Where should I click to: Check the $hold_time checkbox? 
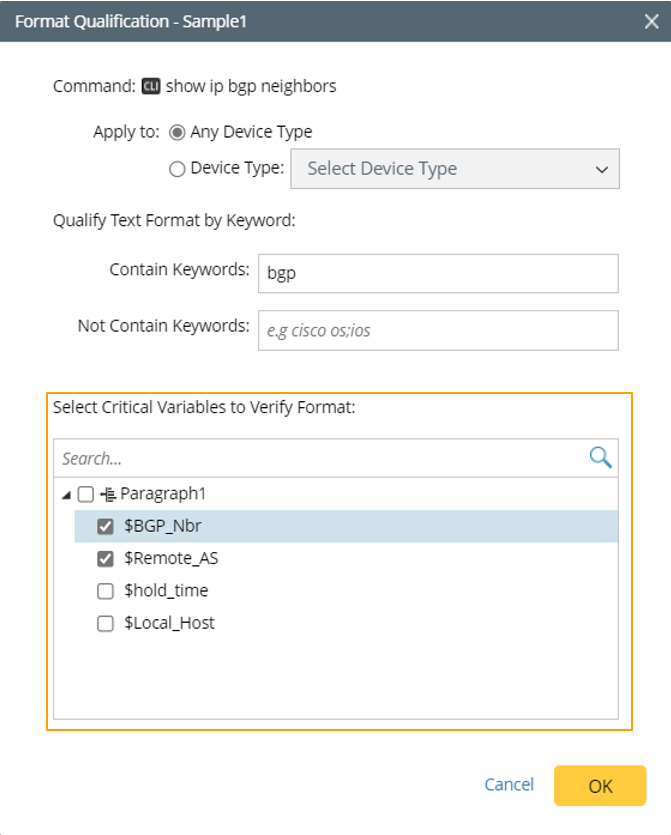(x=105, y=591)
